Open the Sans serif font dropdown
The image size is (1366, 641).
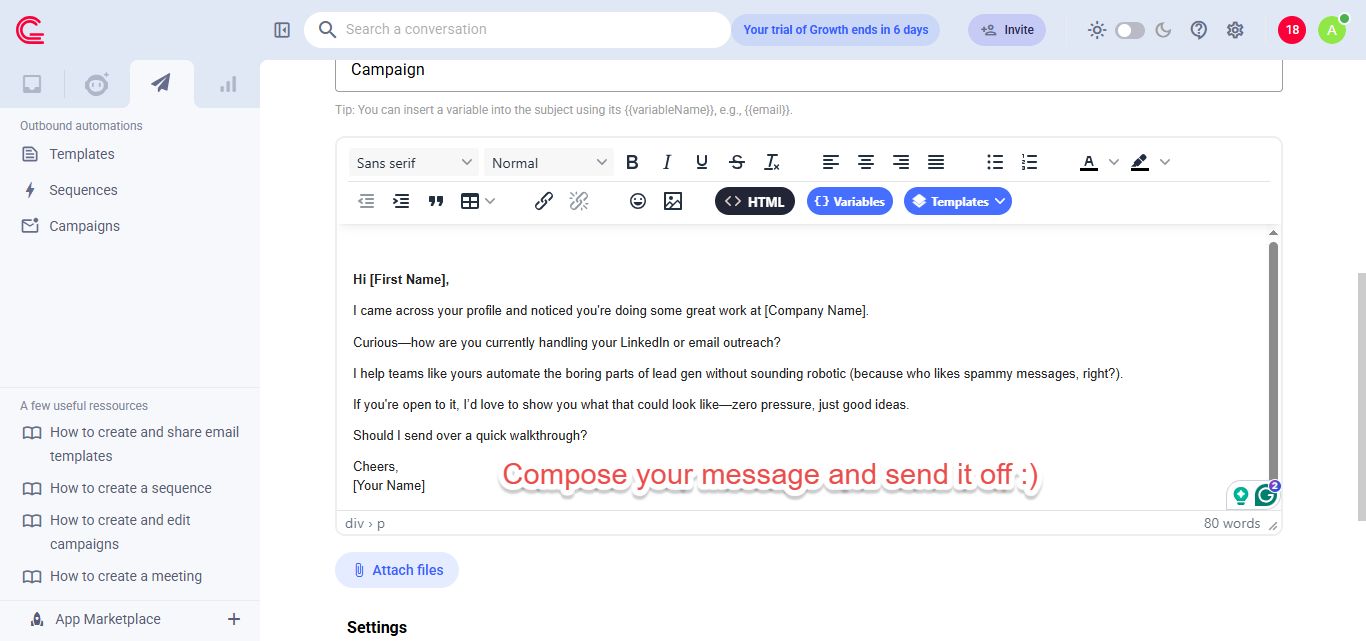[413, 161]
